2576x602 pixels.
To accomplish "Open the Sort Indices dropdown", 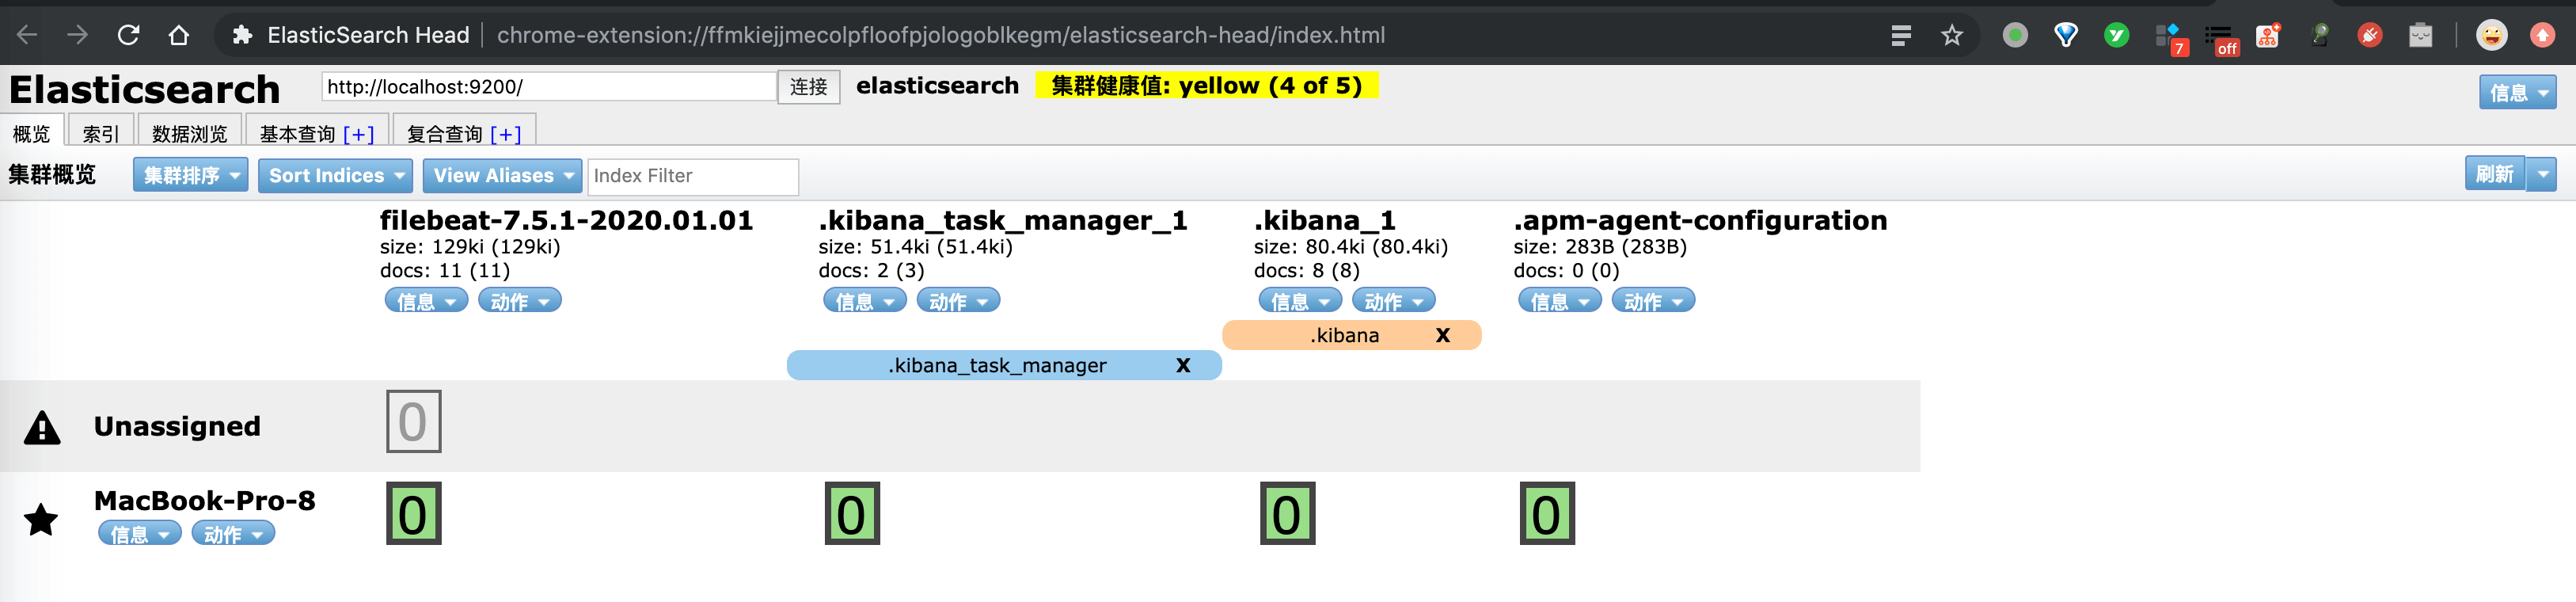I will click(335, 175).
